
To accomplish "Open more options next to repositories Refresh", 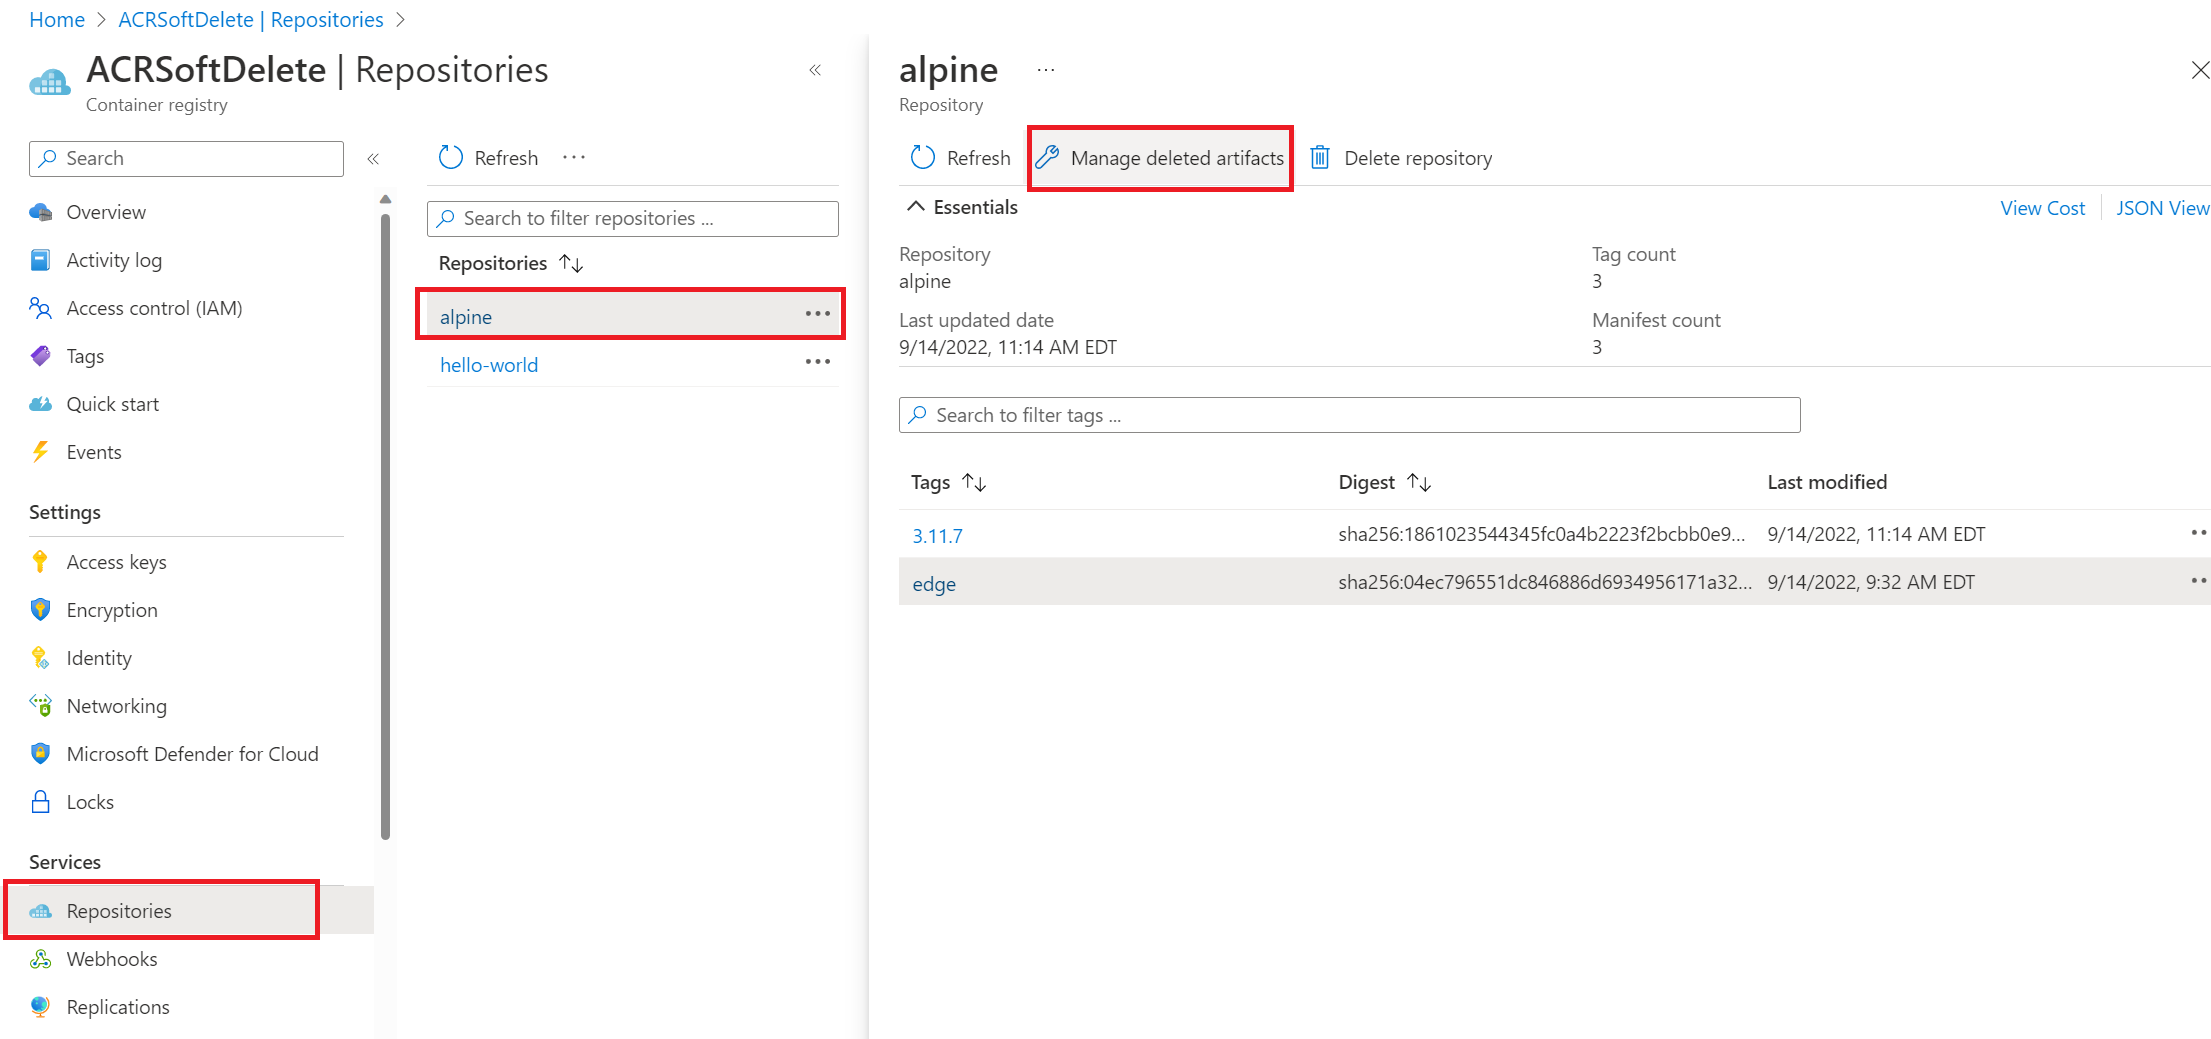I will click(574, 157).
